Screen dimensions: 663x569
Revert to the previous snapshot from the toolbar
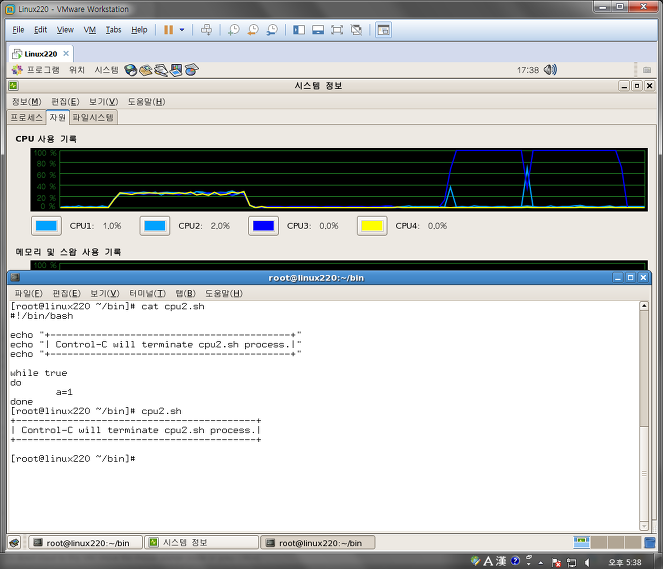pyautogui.click(x=252, y=30)
